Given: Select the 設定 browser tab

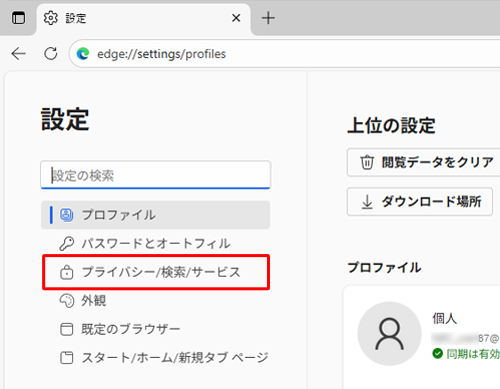Looking at the screenshot, I should pos(144,18).
